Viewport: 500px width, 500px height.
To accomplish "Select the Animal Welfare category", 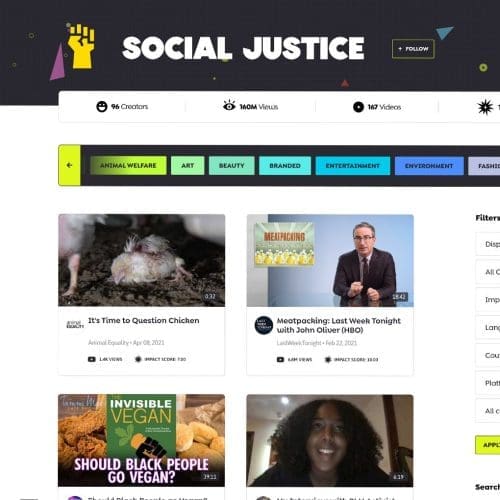I will [128, 165].
